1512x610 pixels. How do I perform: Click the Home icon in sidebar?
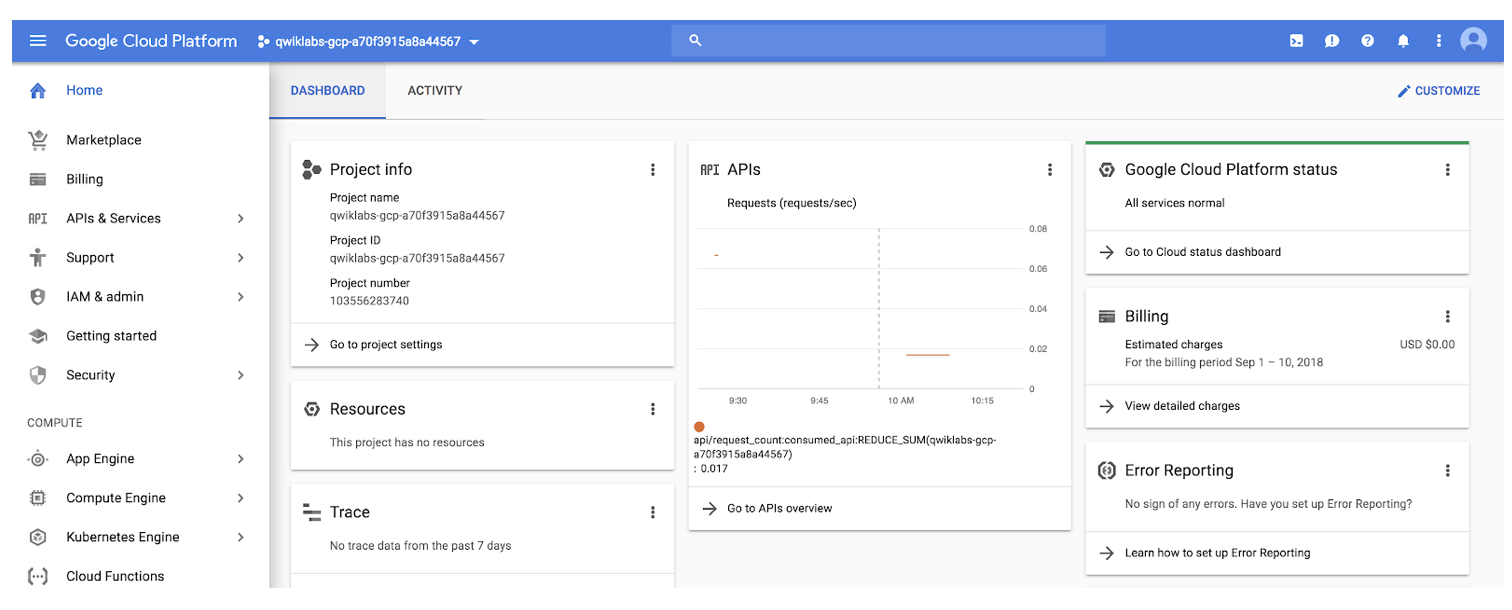(x=38, y=91)
